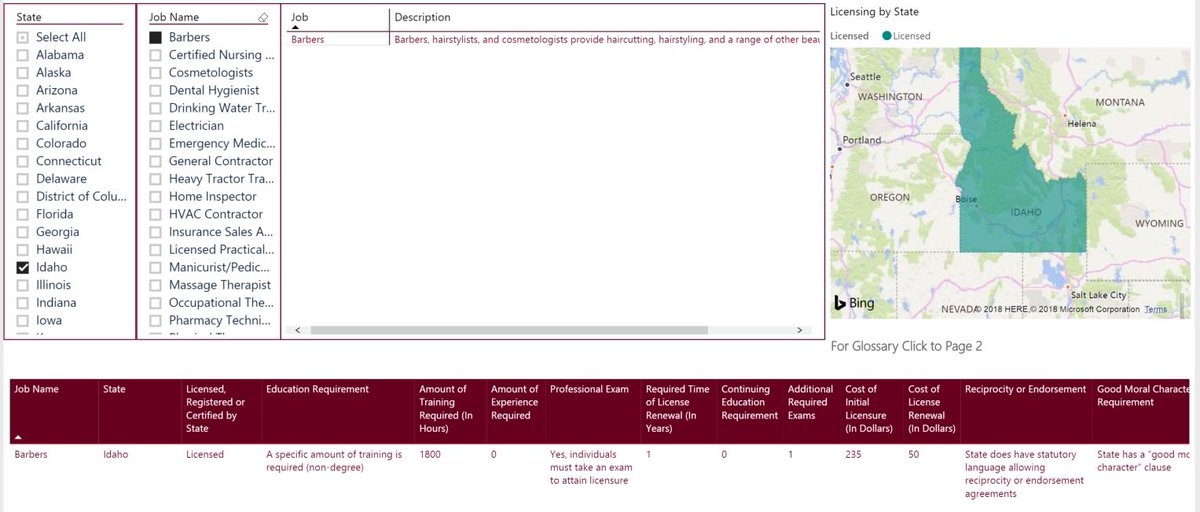Image resolution: width=1200 pixels, height=512 pixels.
Task: Select the HVAC Contractor job checkbox
Action: pos(155,214)
